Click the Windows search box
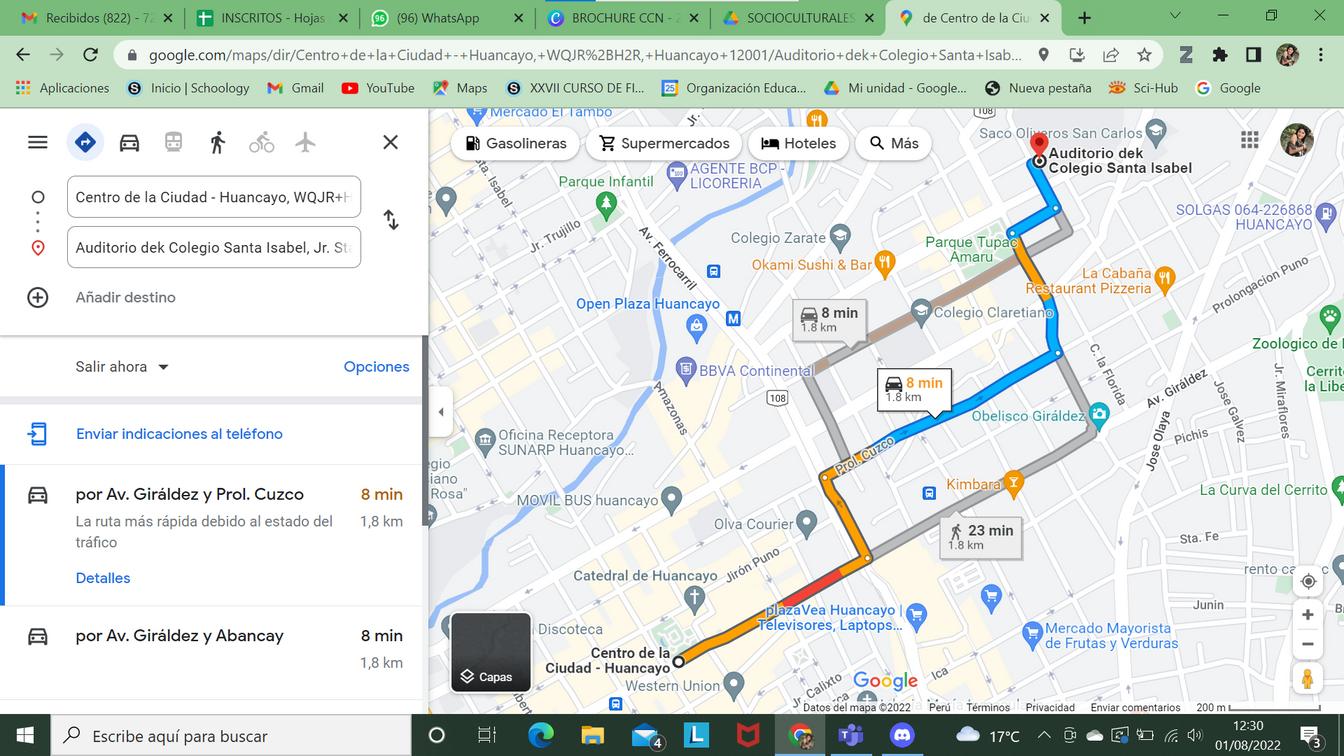Viewport: 1344px width, 756px height. (x=231, y=735)
